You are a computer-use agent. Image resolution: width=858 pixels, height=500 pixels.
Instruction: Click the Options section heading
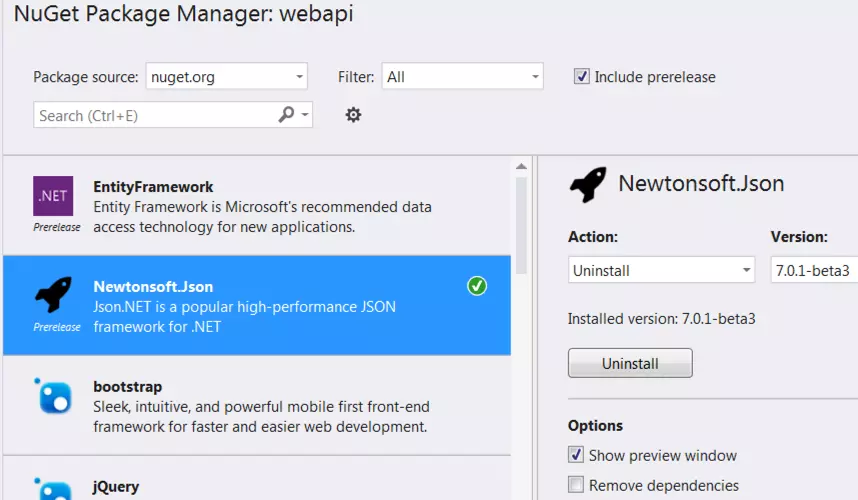pos(595,426)
